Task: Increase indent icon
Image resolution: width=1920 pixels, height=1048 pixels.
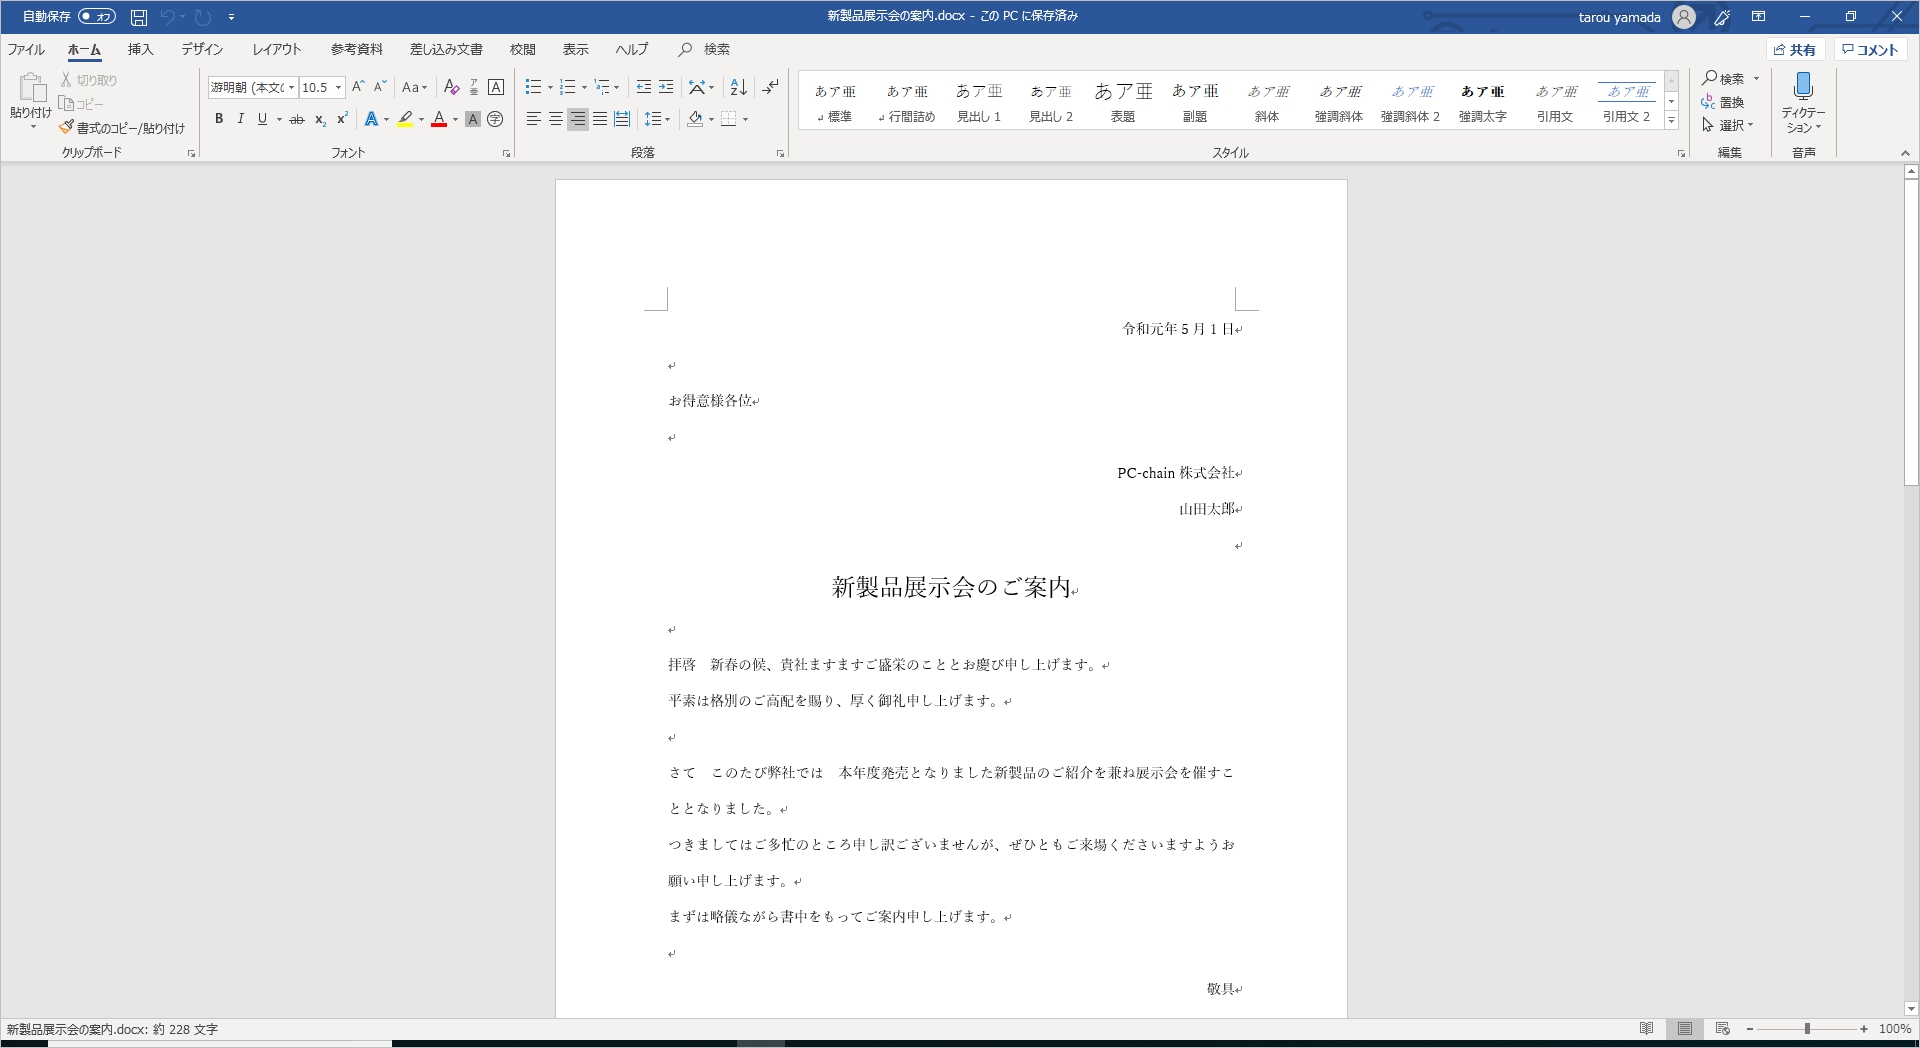Action: pyautogui.click(x=666, y=87)
